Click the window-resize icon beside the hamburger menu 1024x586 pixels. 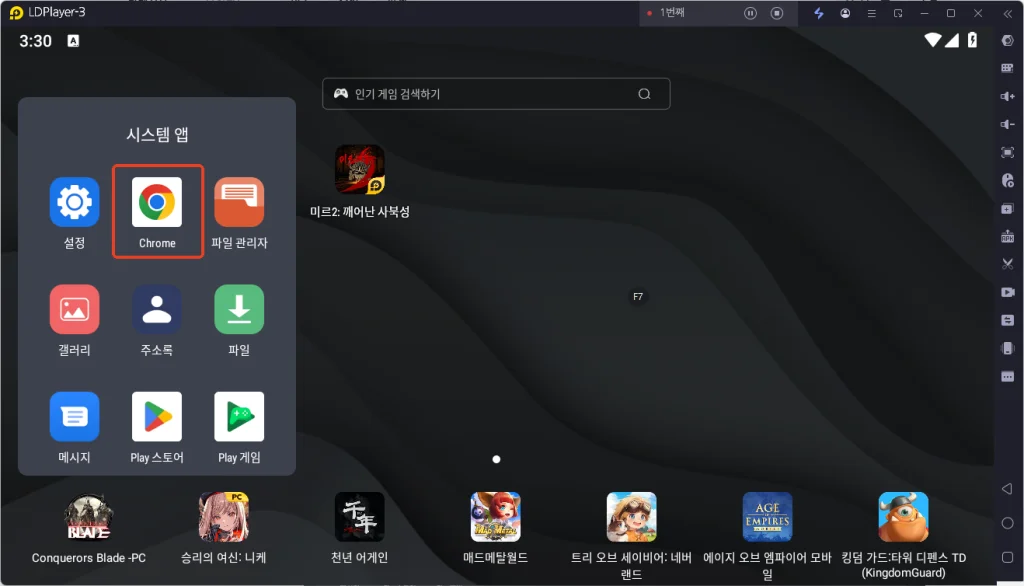[898, 13]
